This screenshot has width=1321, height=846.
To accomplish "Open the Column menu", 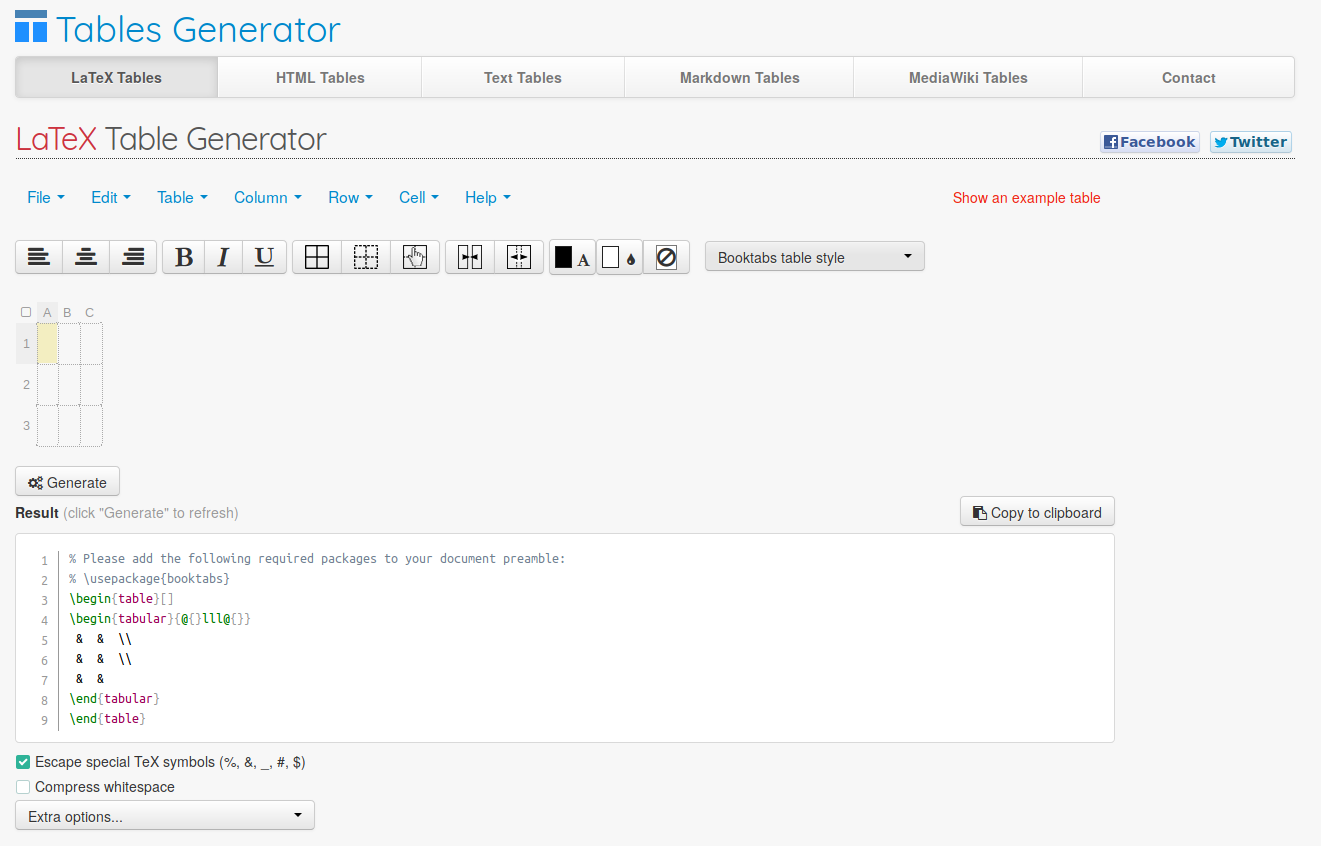I will point(267,198).
